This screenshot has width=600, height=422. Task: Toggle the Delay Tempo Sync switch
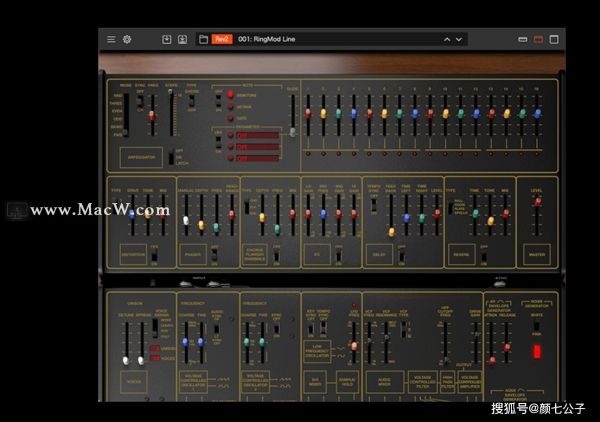[x=374, y=205]
